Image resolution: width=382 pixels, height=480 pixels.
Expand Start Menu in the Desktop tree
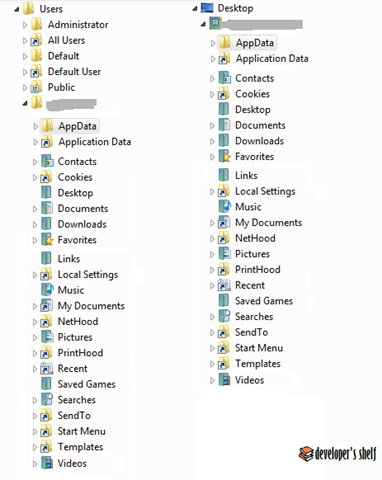click(x=212, y=348)
